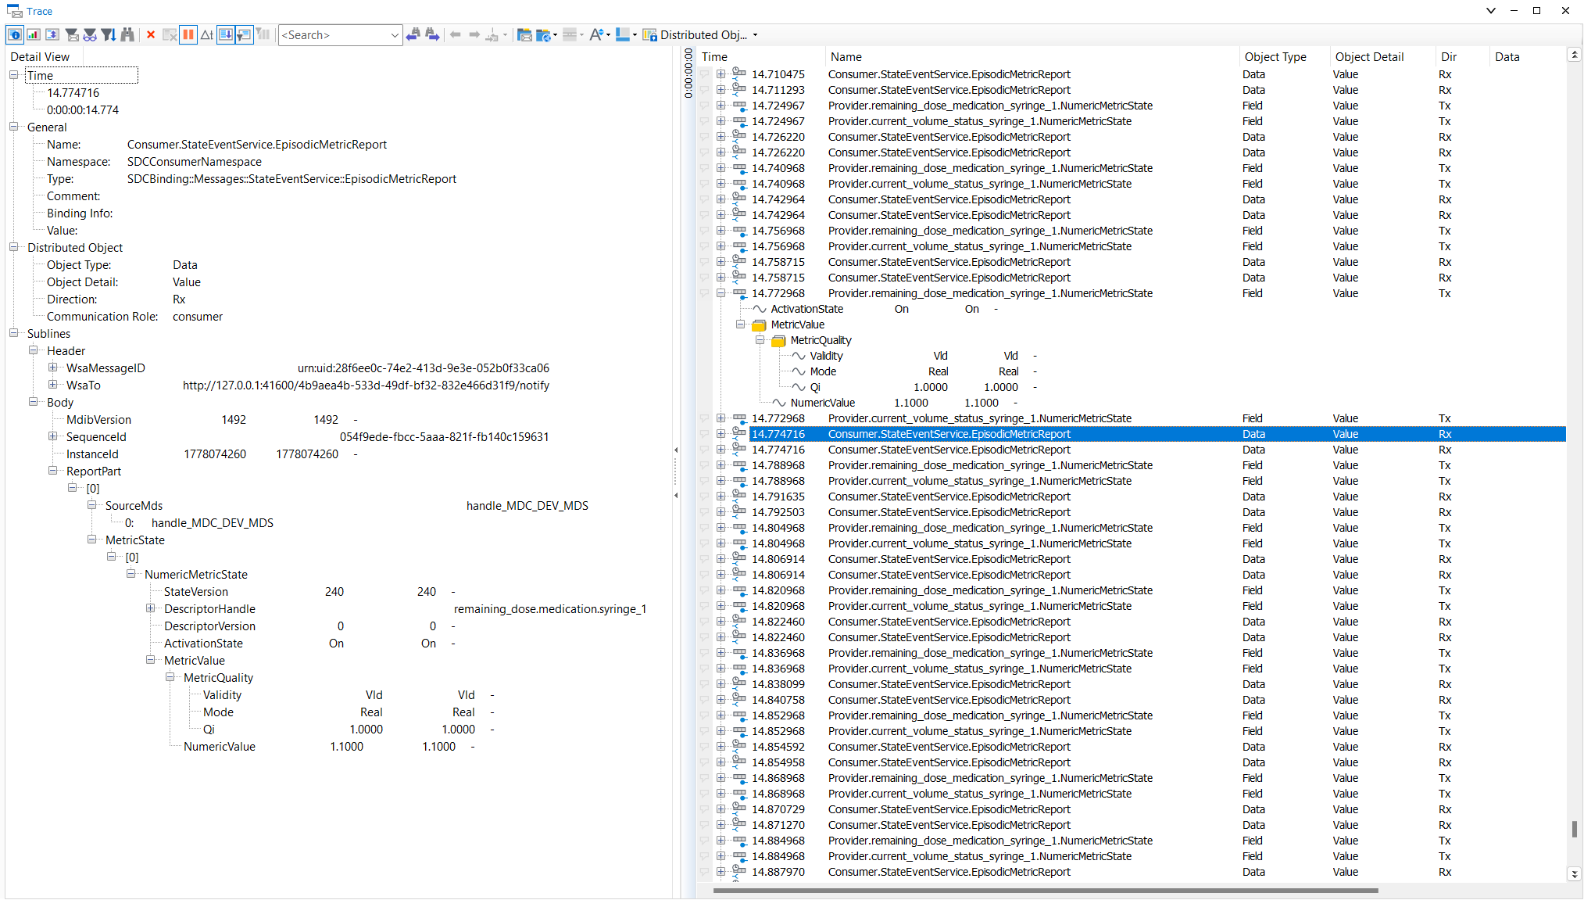Open the statistics bar chart view

(x=34, y=35)
